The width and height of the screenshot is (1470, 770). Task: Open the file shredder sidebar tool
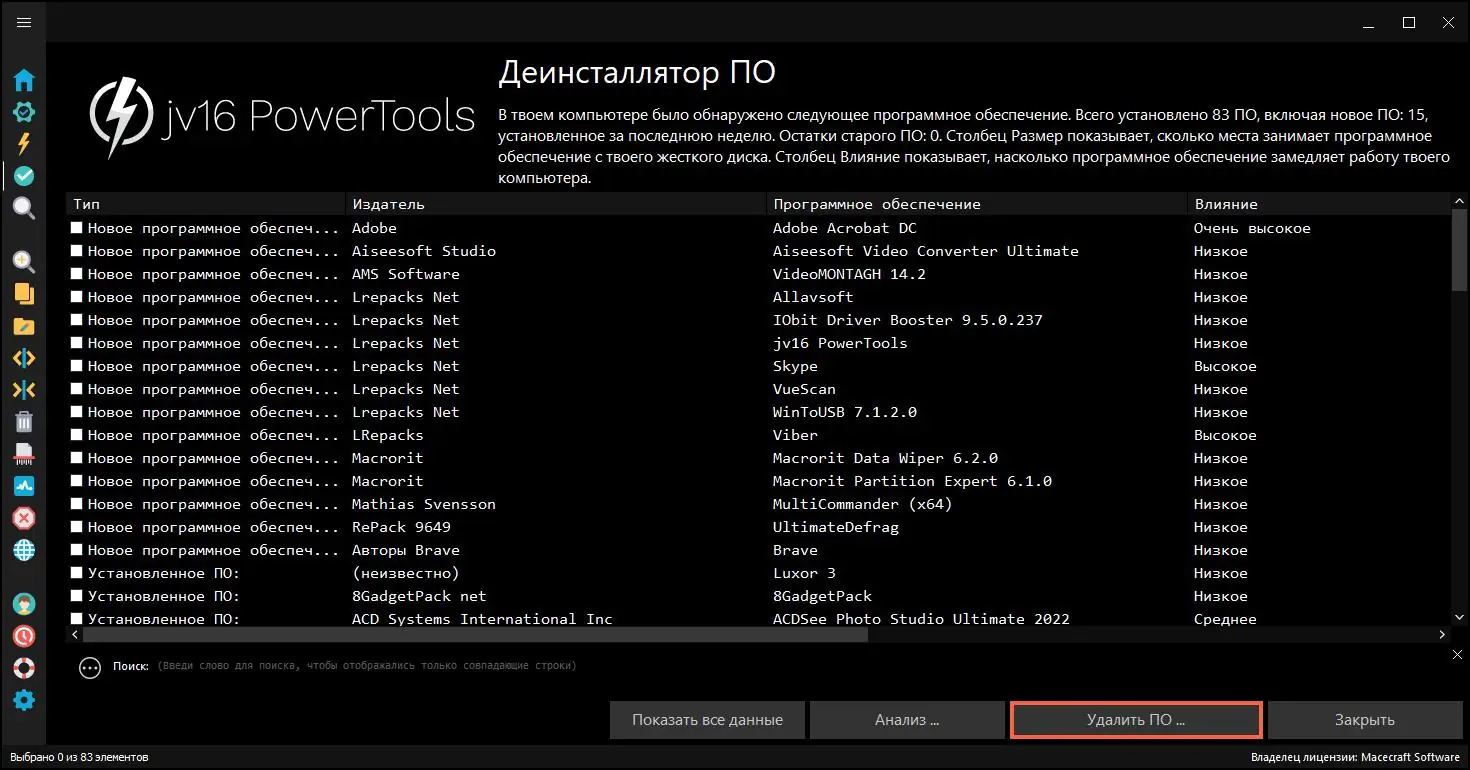pyautogui.click(x=24, y=454)
